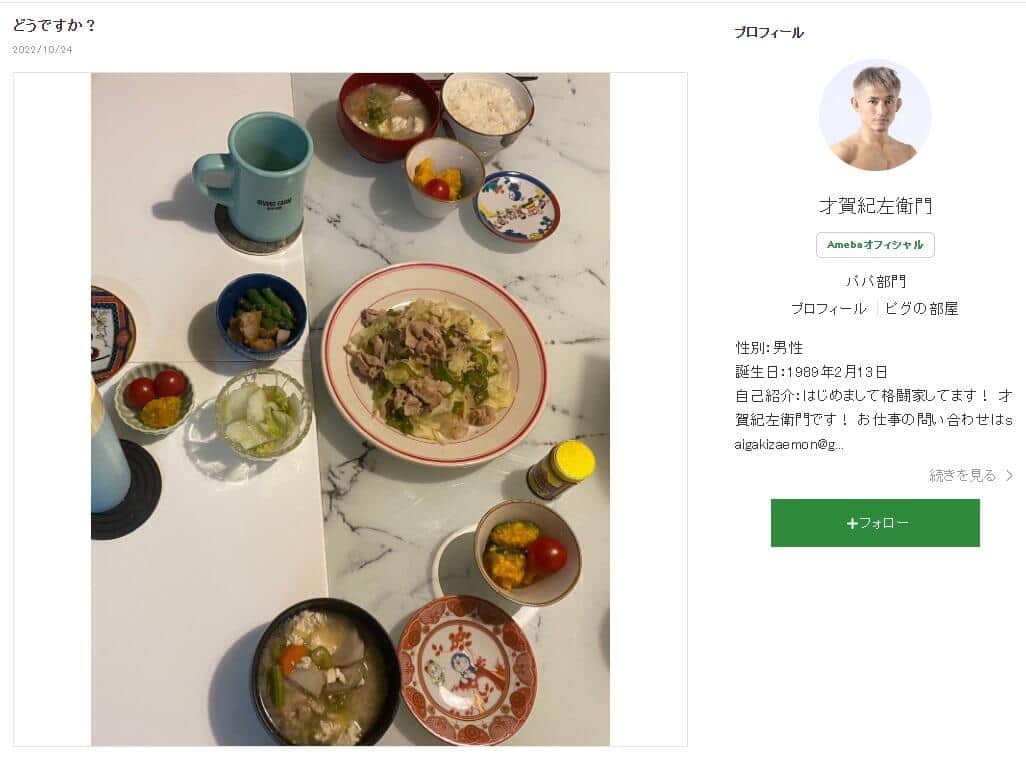This screenshot has width=1026, height=762.
Task: Open the ピグの部屋 menu item
Action: tap(919, 309)
